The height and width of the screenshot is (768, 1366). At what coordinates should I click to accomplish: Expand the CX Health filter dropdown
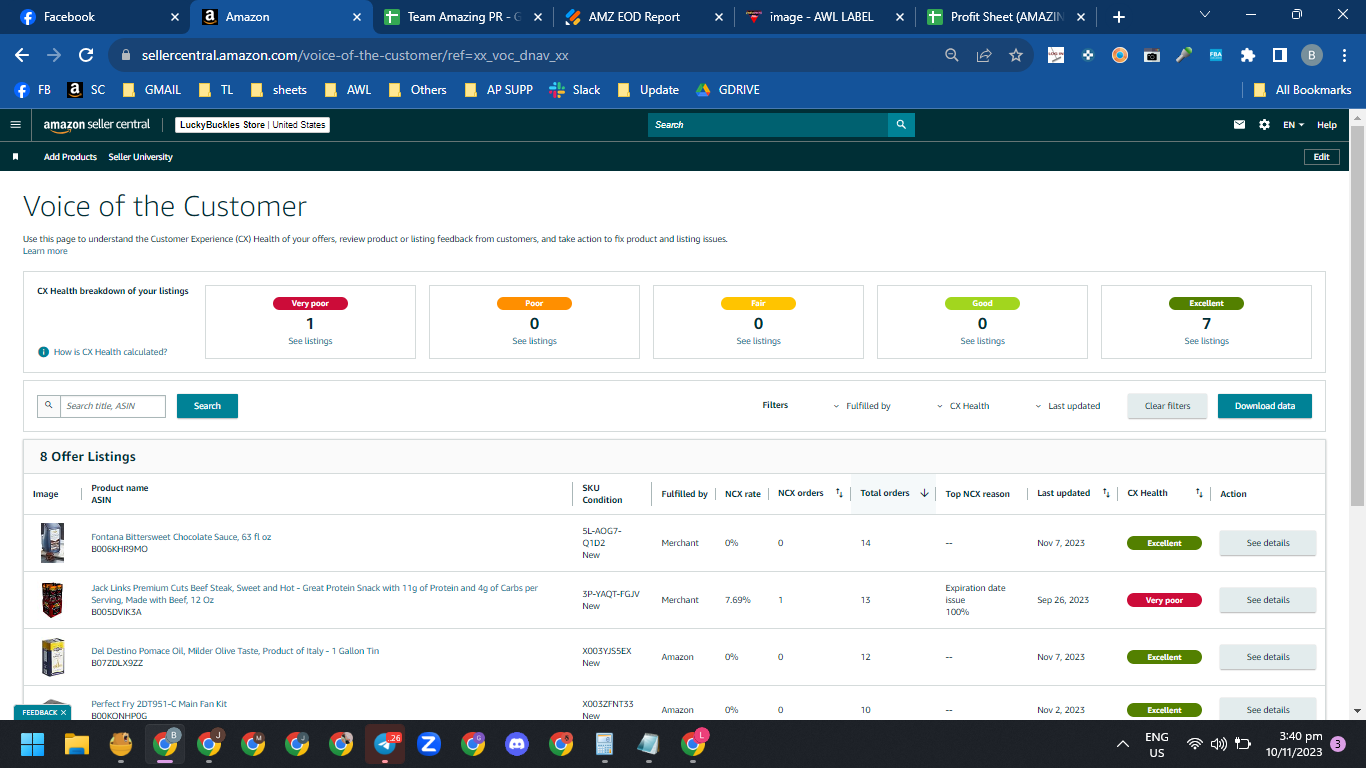point(963,406)
